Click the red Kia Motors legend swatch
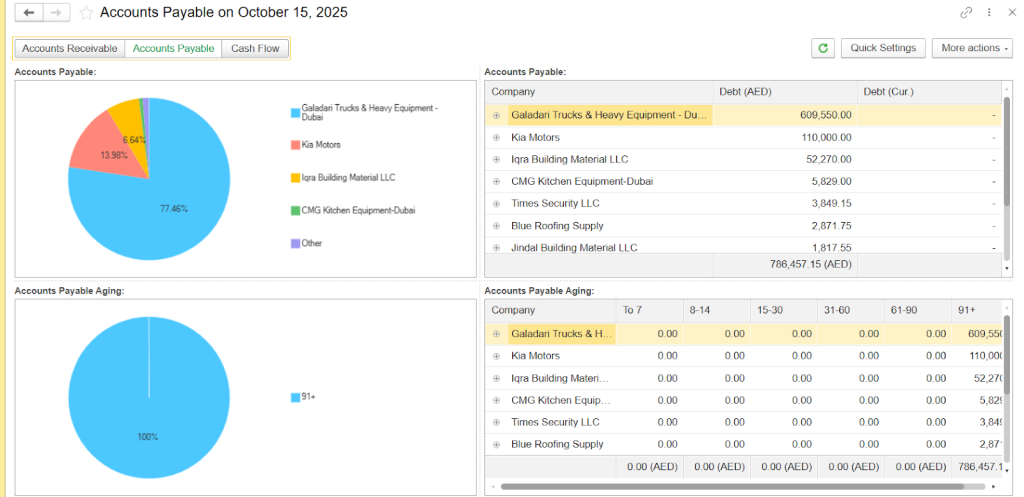1024x497 pixels. tap(295, 145)
